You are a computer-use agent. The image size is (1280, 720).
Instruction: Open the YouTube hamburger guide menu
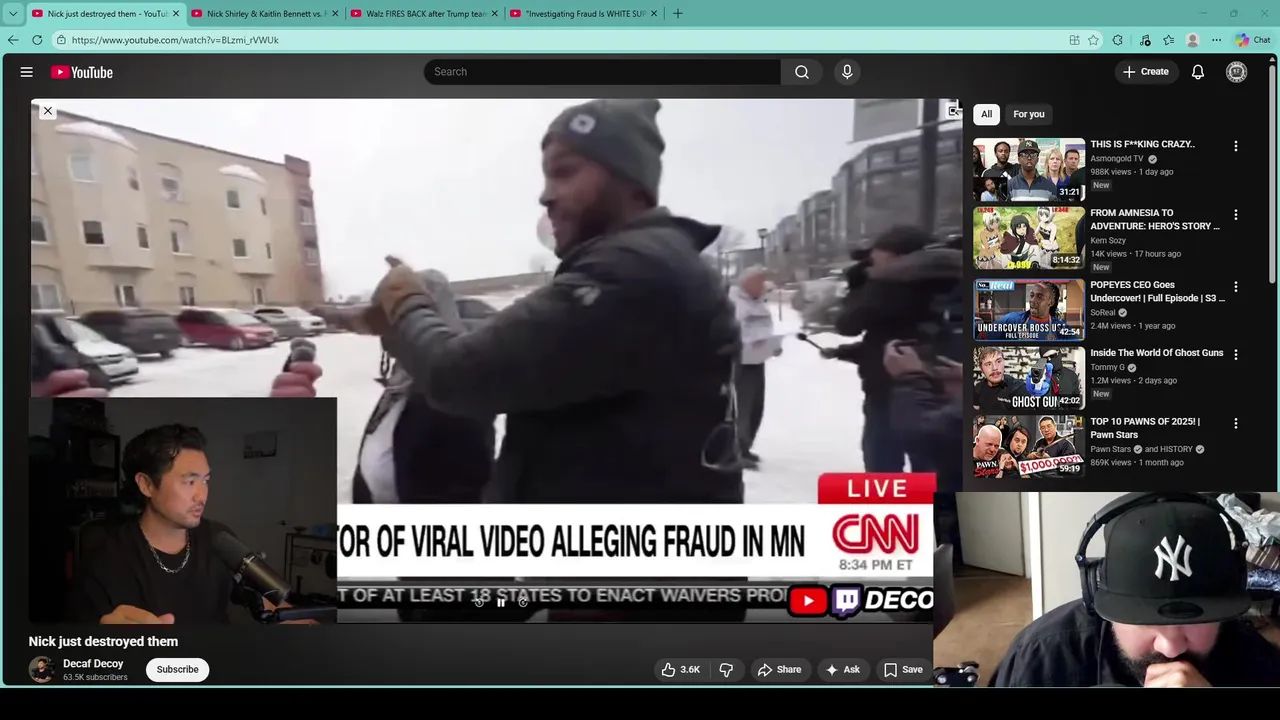tap(27, 72)
